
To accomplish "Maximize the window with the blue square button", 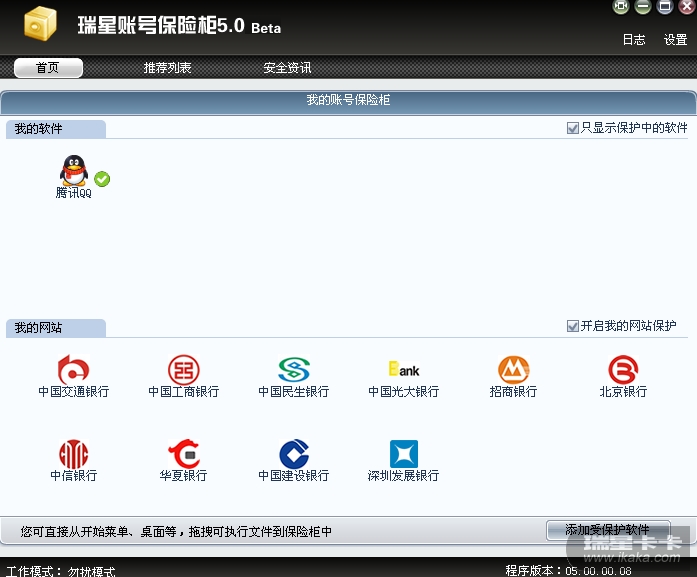I will (665, 6).
